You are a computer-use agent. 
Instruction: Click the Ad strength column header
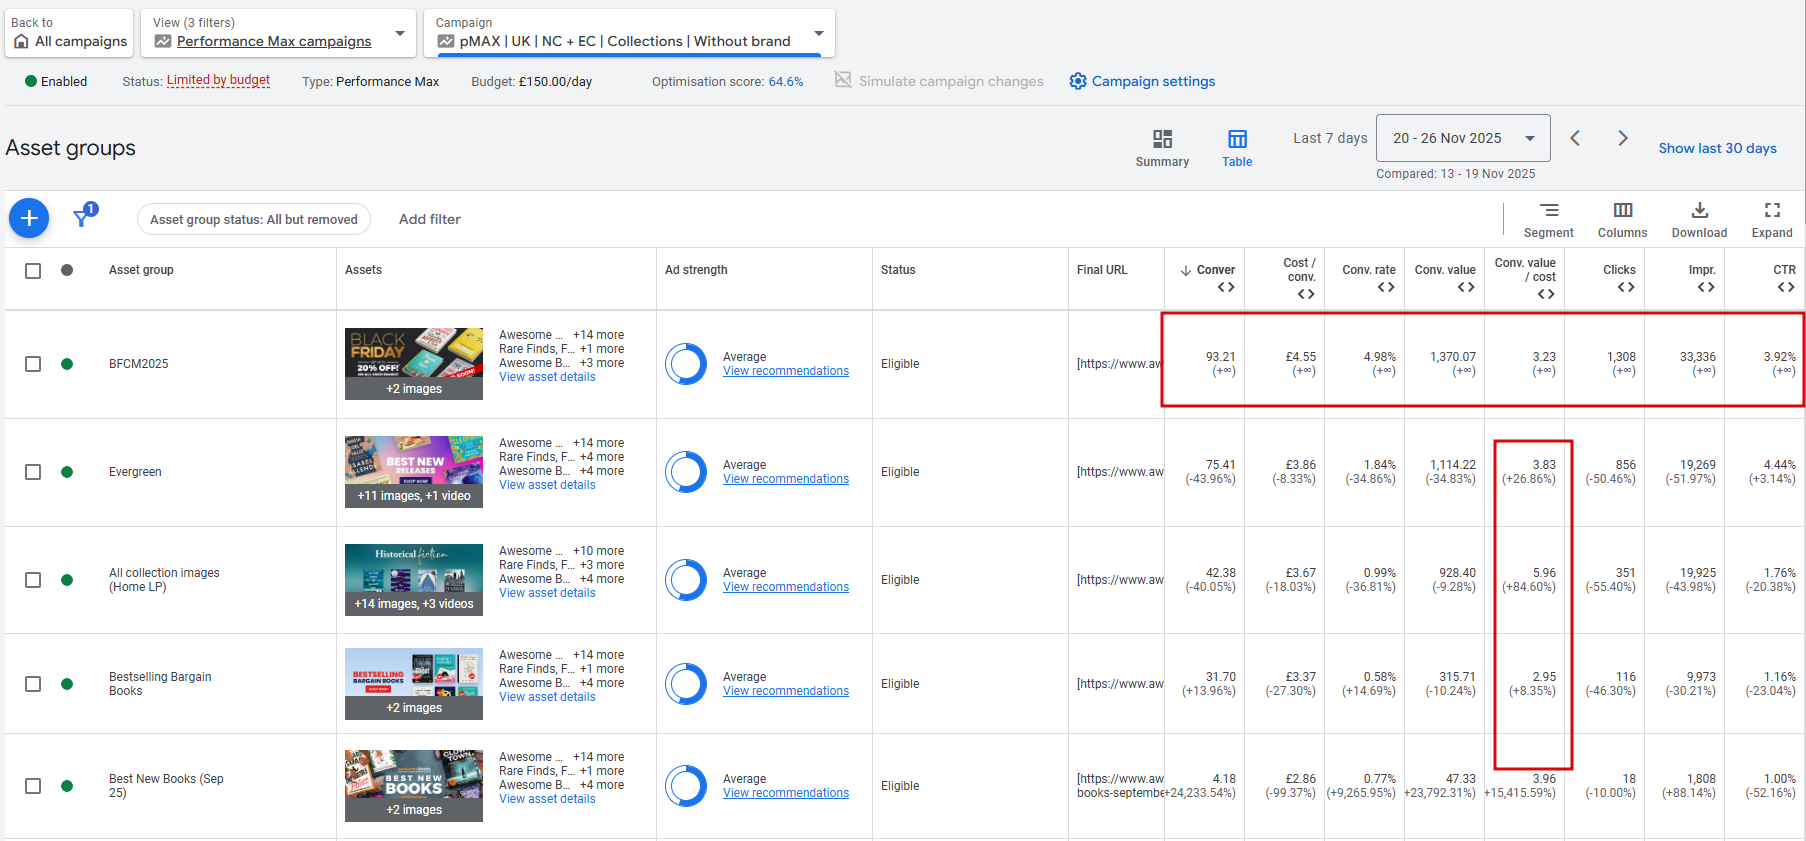coord(696,270)
